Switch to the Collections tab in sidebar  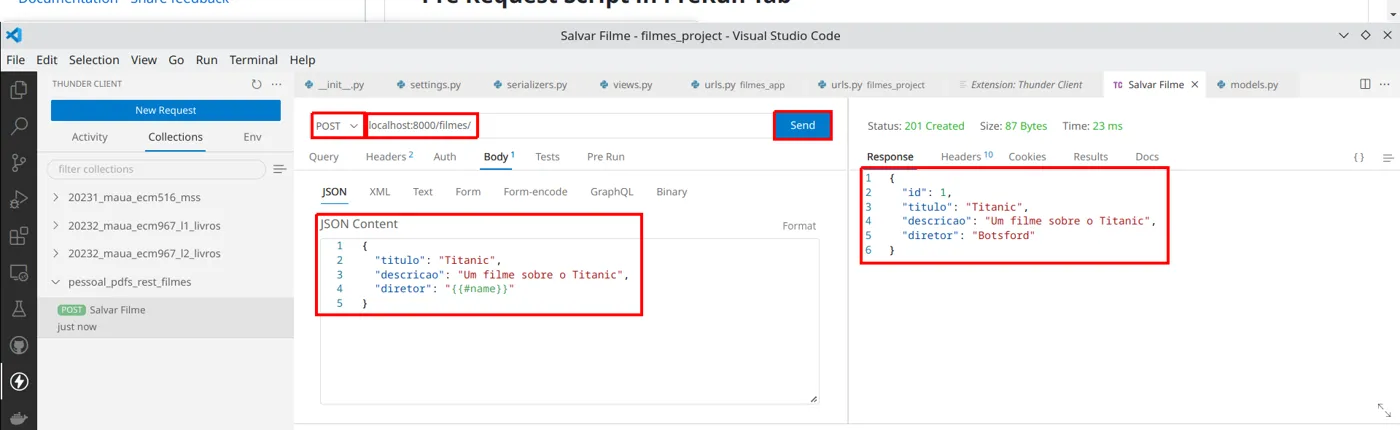pos(175,137)
